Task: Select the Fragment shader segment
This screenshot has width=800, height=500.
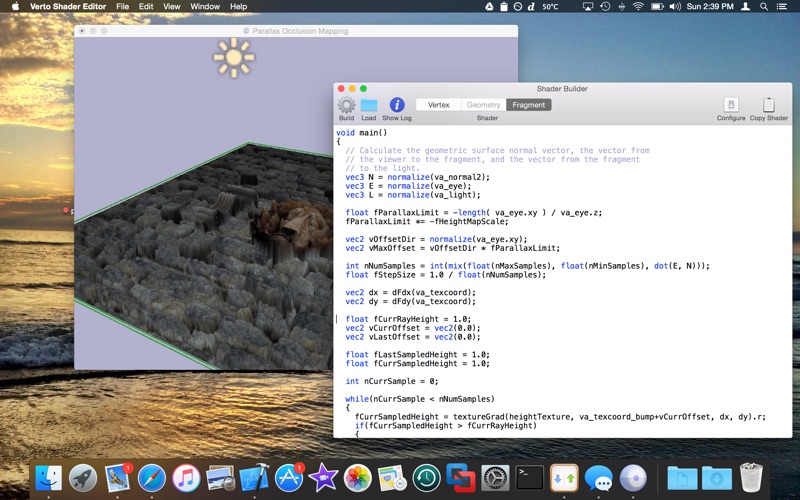Action: click(529, 105)
